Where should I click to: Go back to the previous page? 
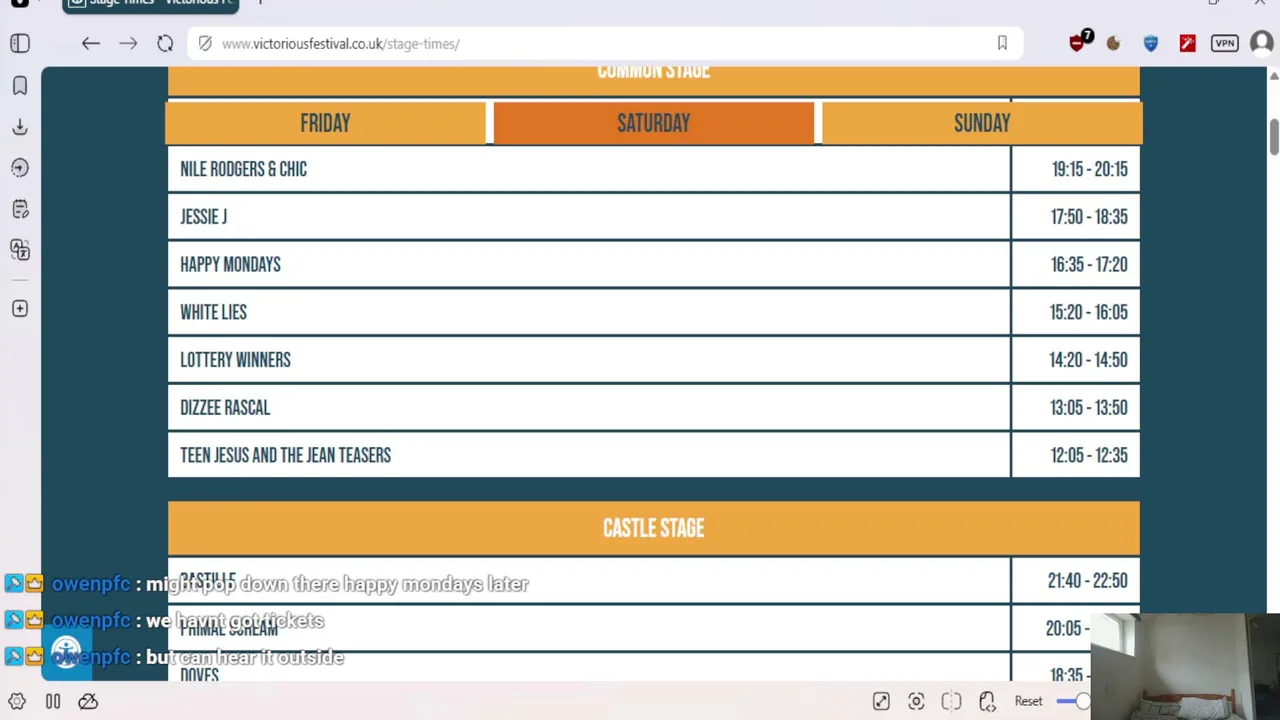(91, 43)
